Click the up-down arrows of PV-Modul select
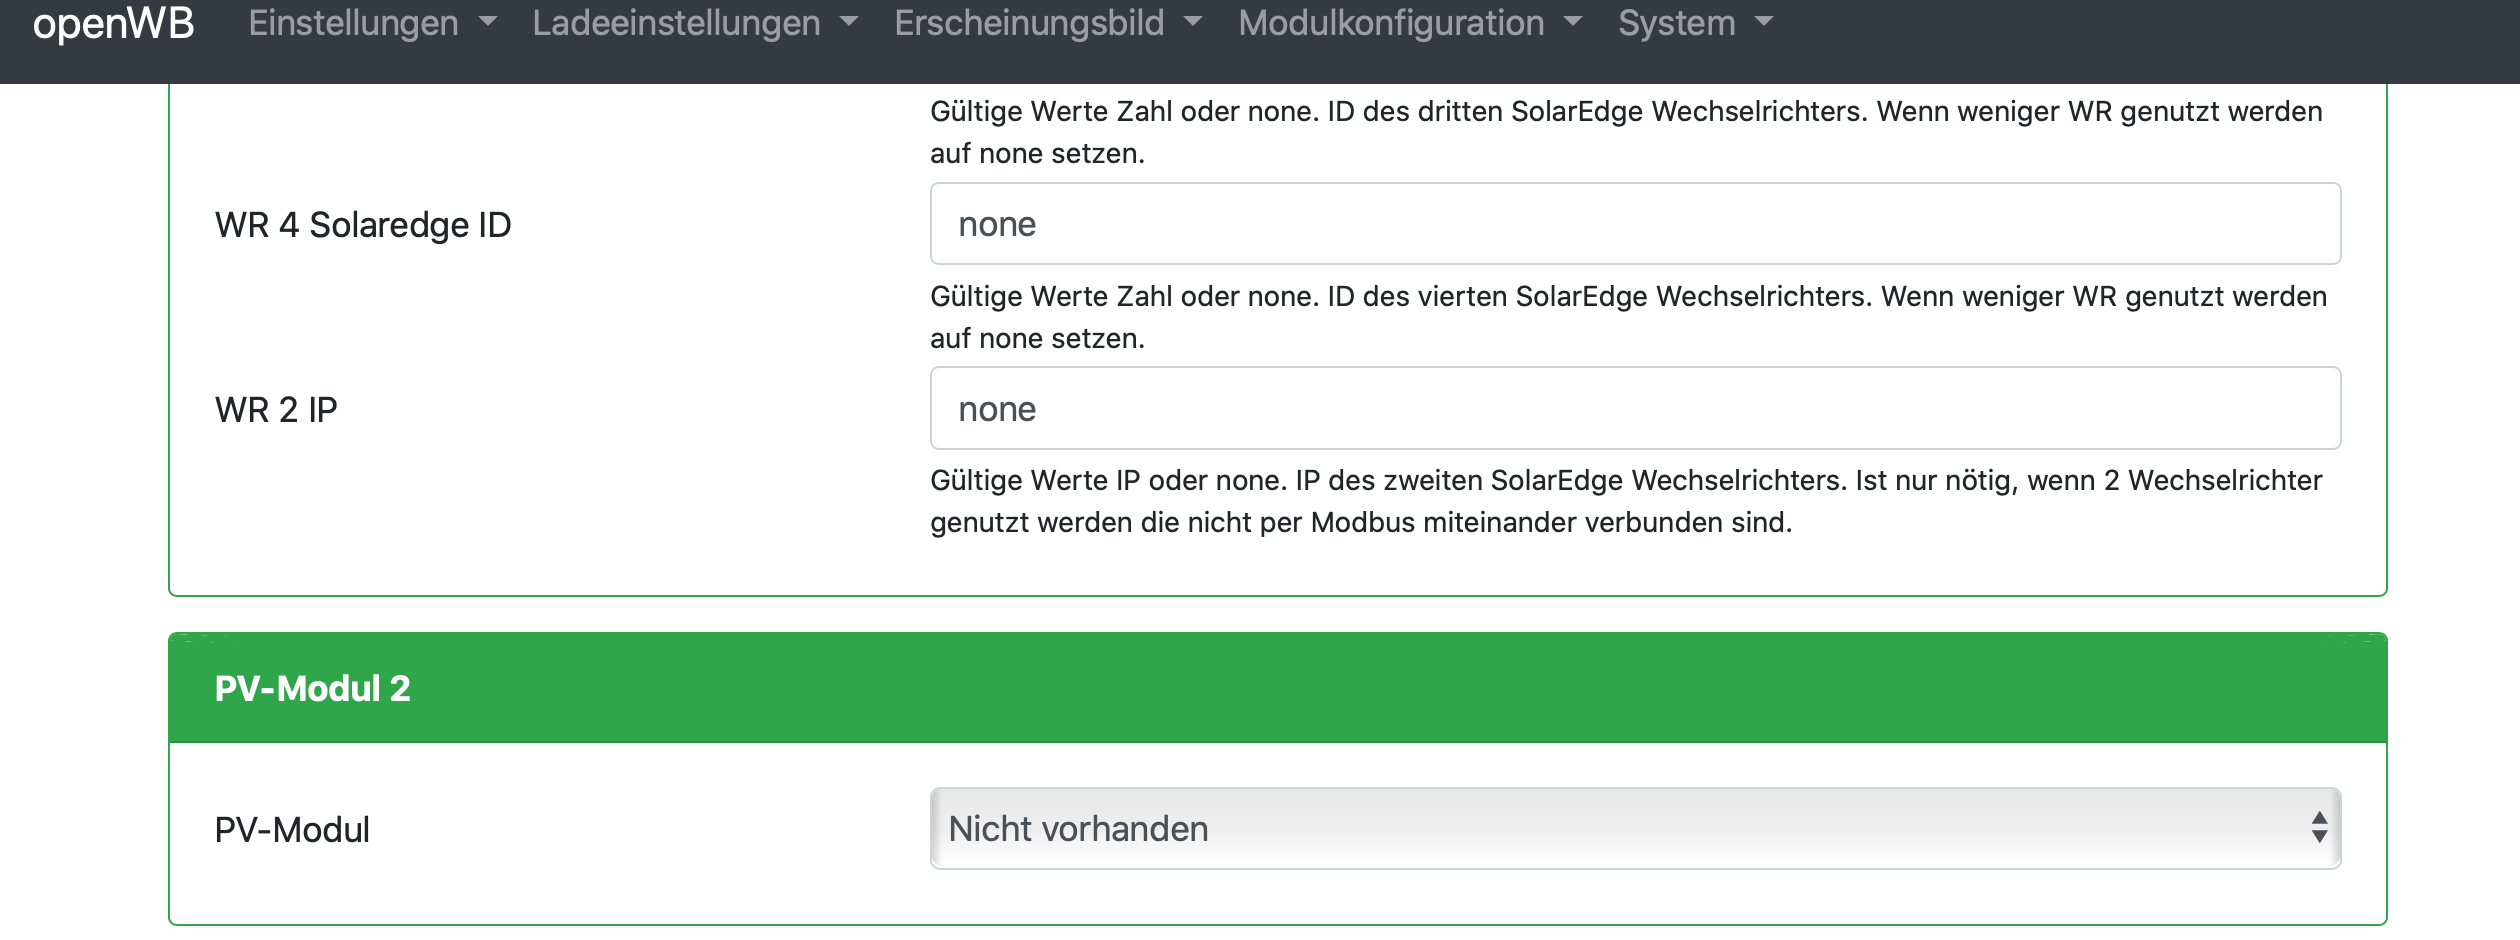This screenshot has height=940, width=2520. pyautogui.click(x=2319, y=828)
